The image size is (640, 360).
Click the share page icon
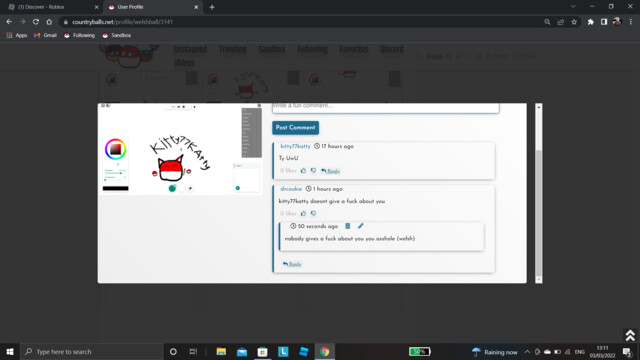point(560,22)
